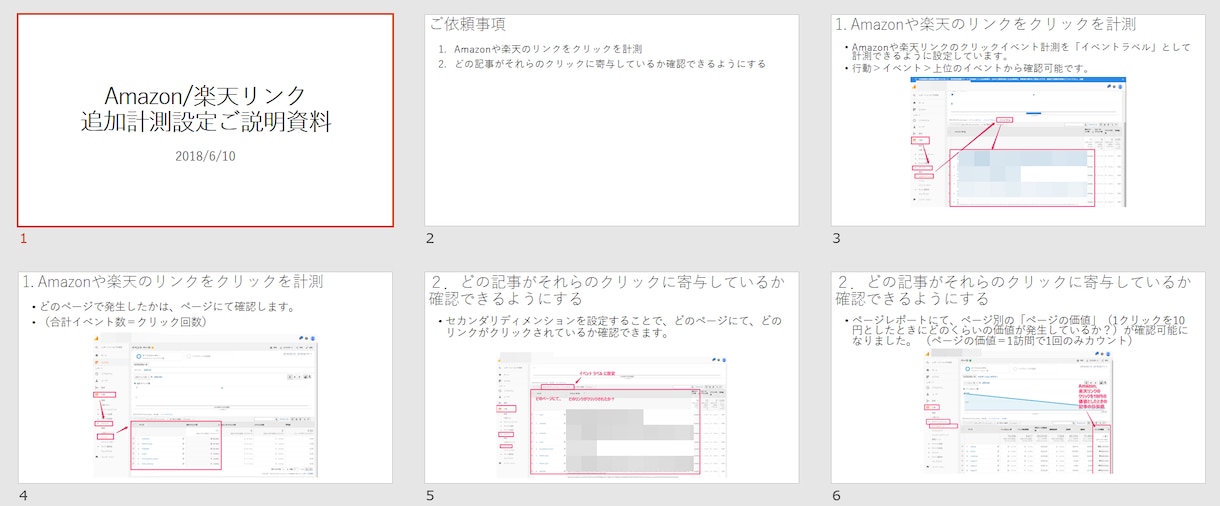The width and height of the screenshot is (1220, 506).
Task: Click slide number label 5
Action: coord(430,496)
